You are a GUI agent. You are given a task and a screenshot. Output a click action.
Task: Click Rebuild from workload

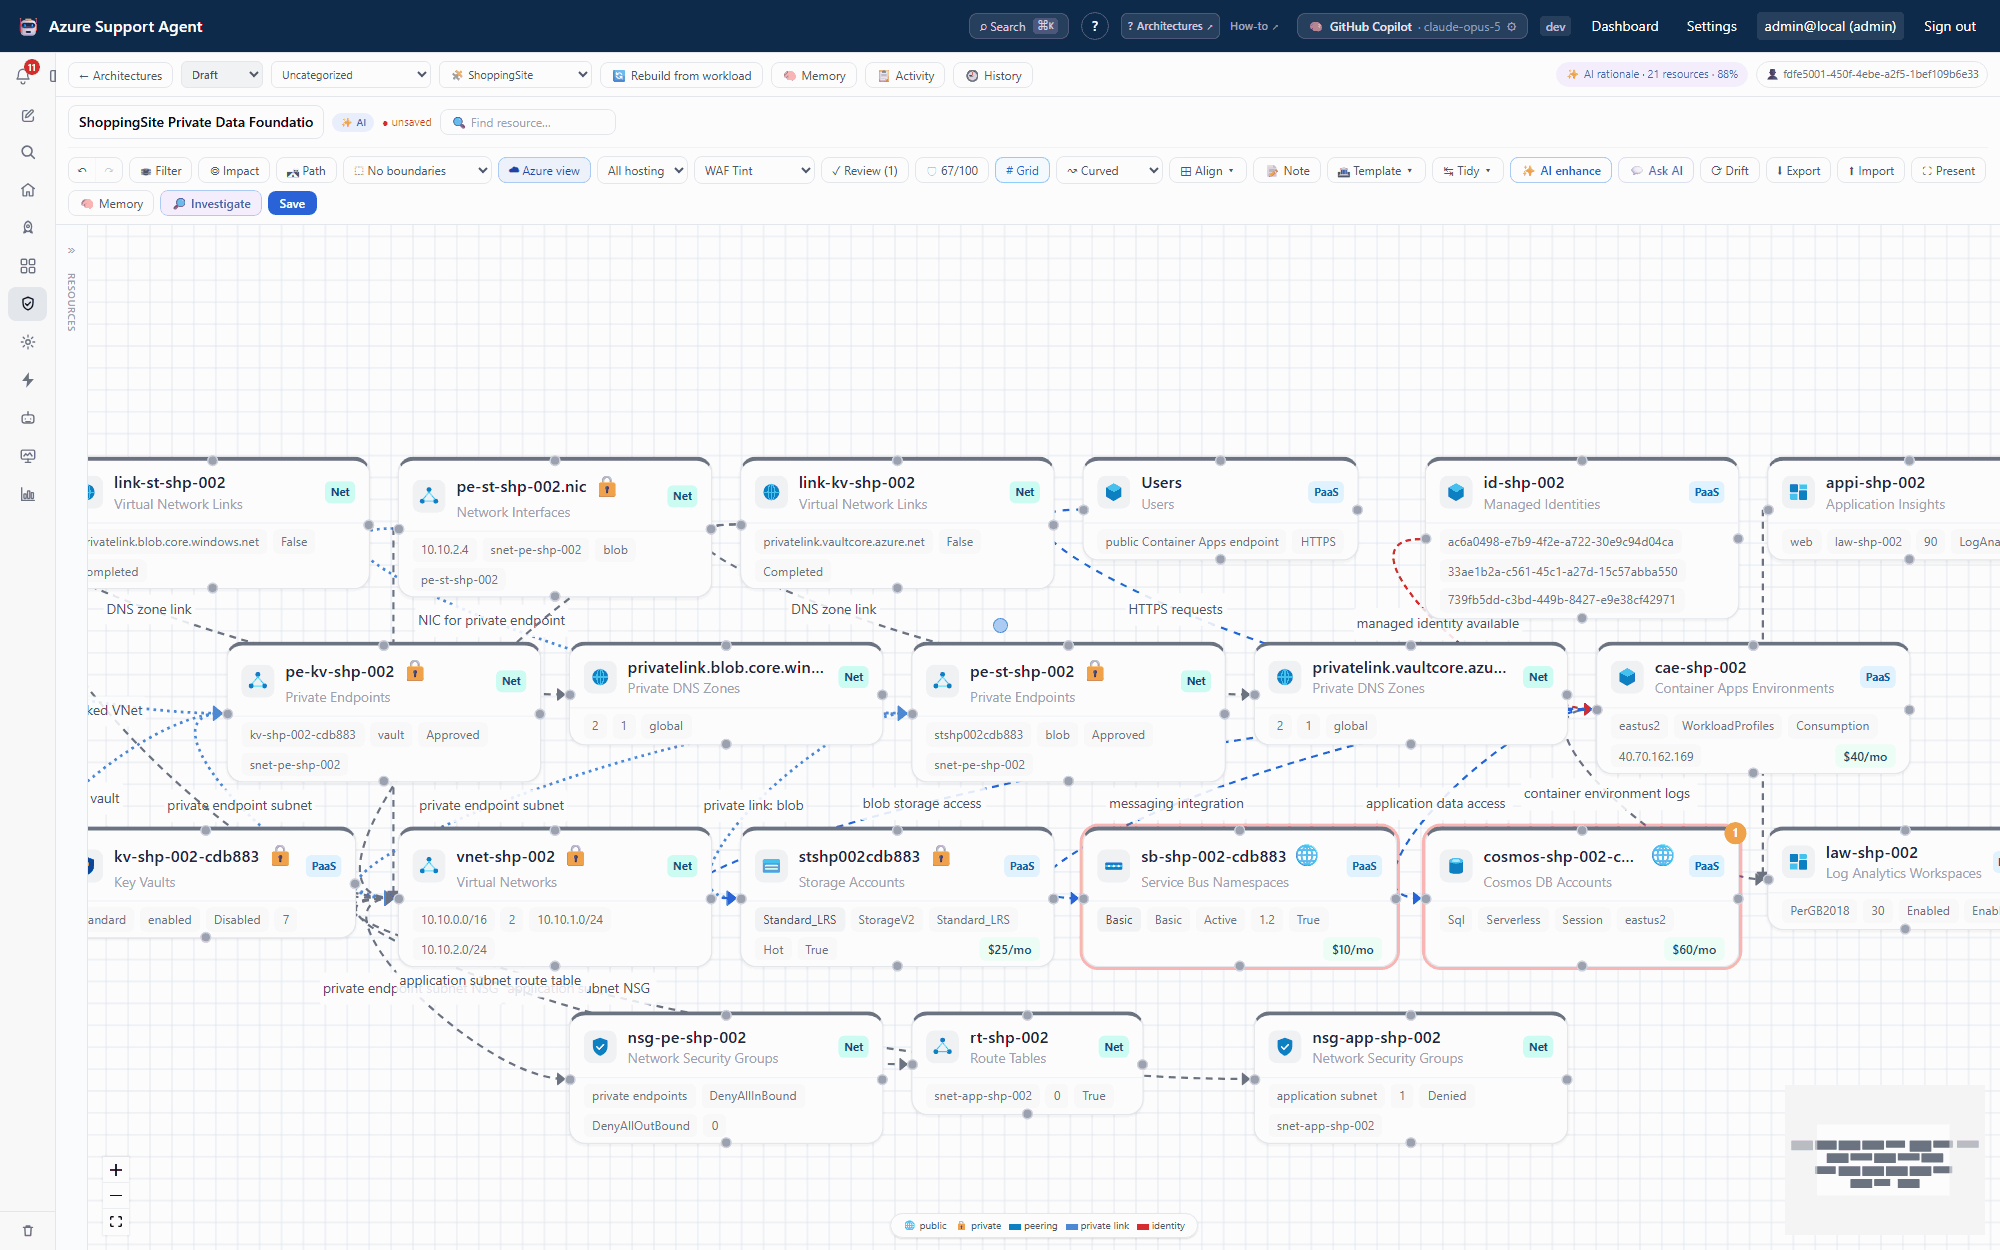pos(681,75)
